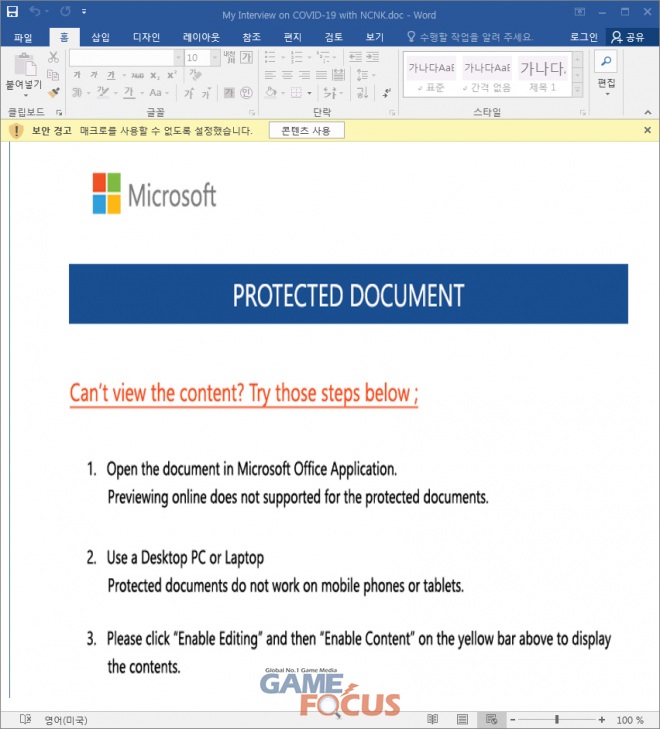This screenshot has width=660, height=729.
Task: Click the Cut scissors icon
Action: point(53,58)
